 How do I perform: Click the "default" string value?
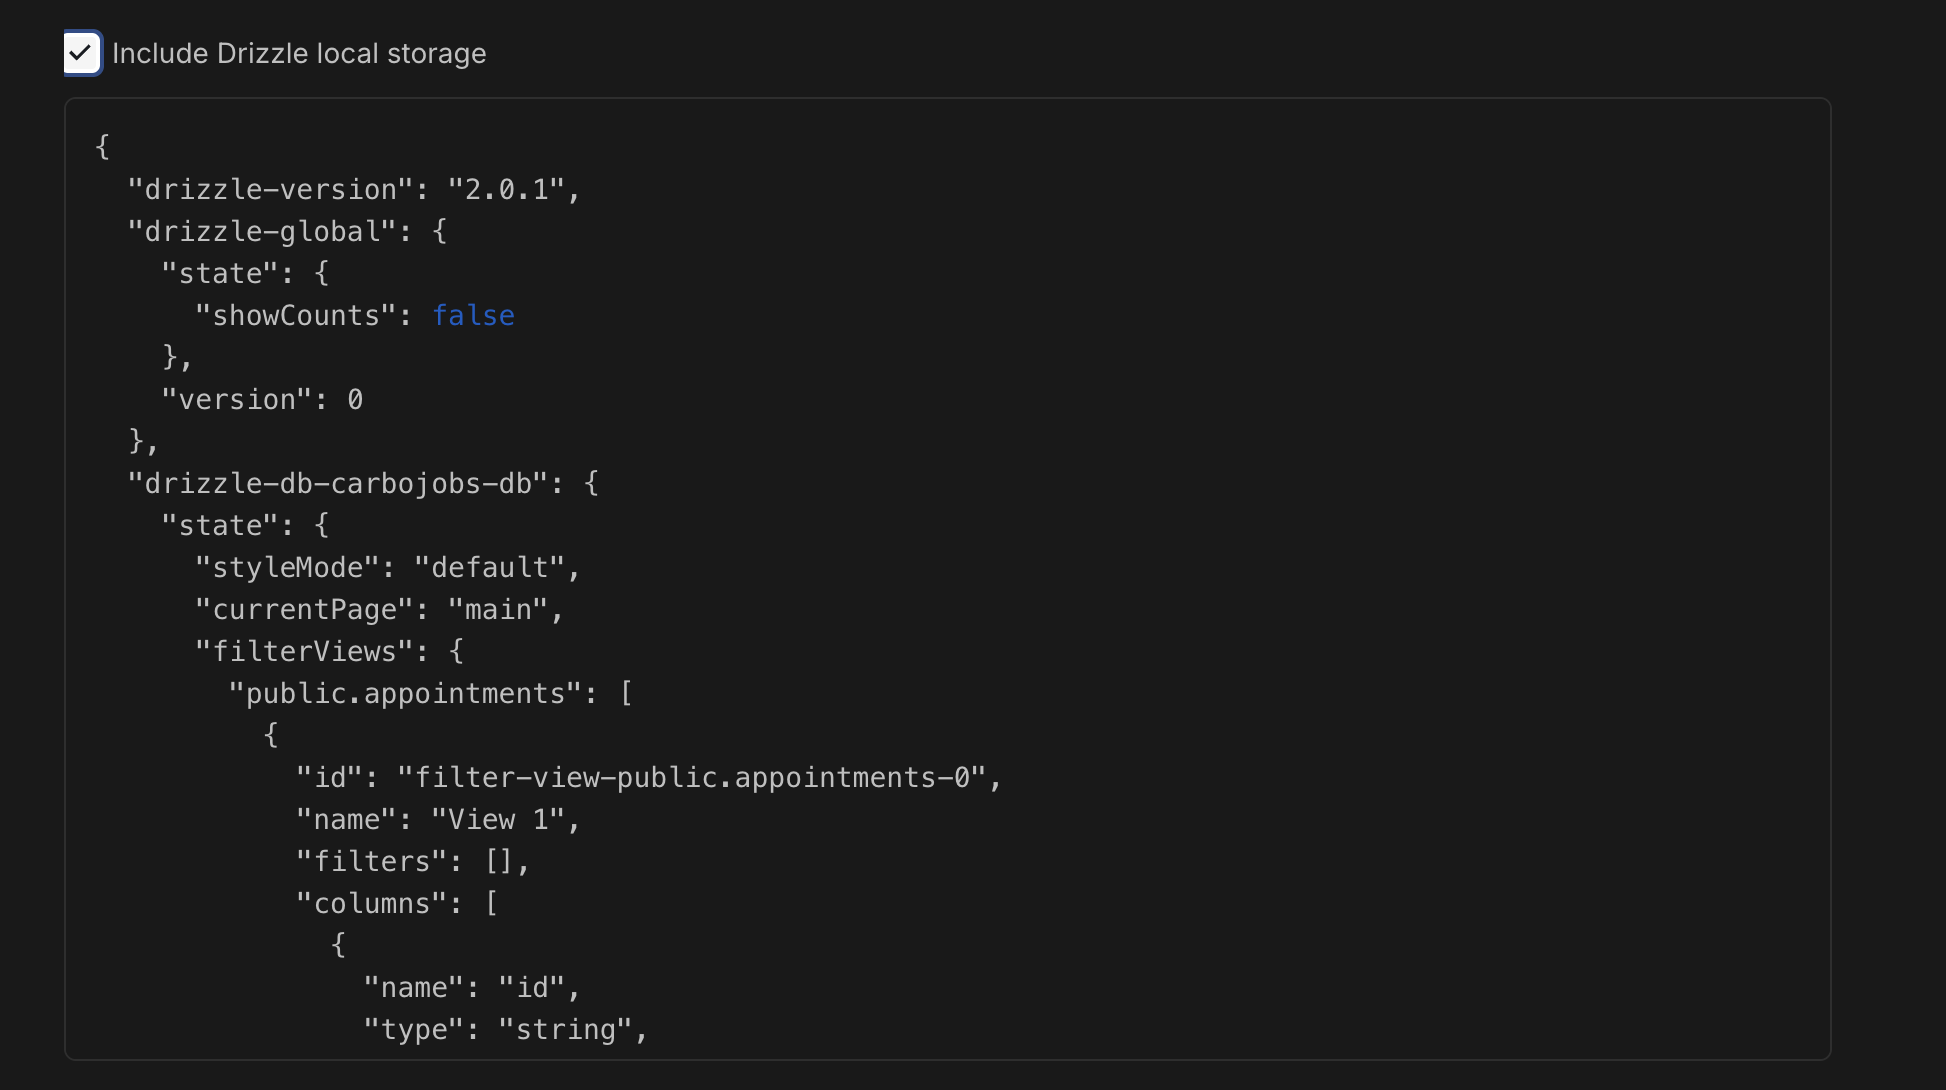[489, 567]
